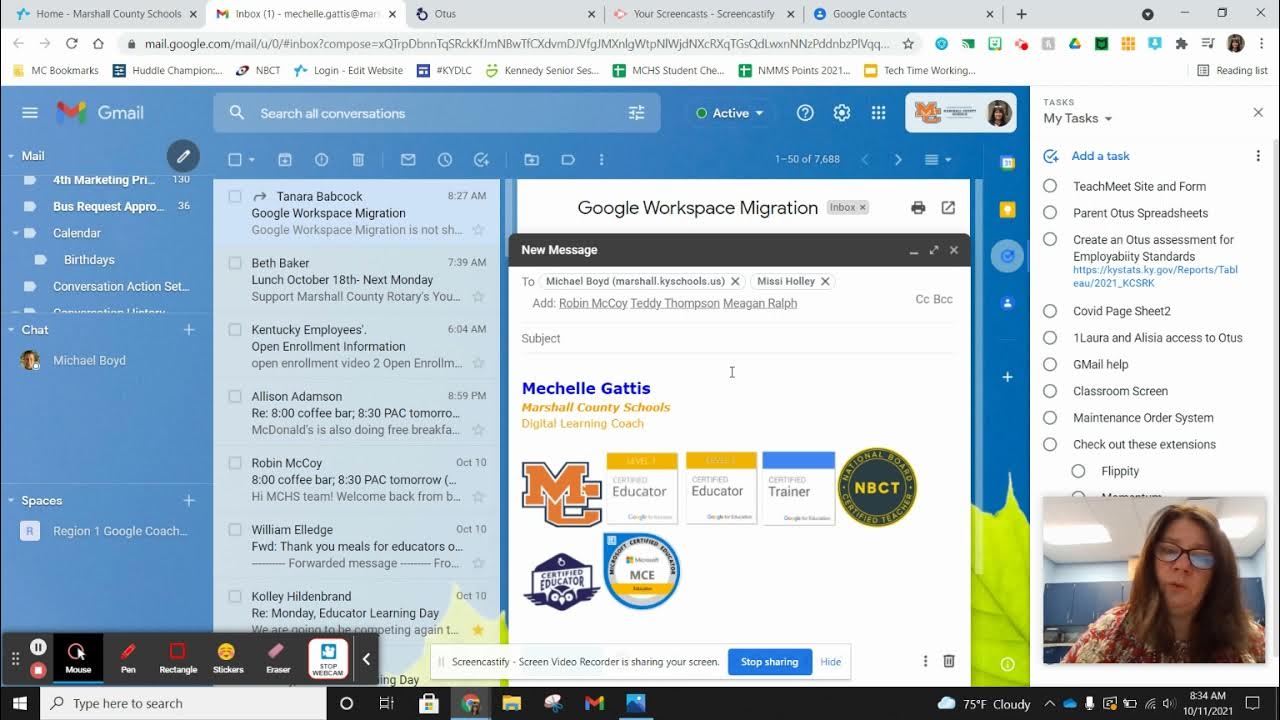Open the Gmail main menu hamburger icon
Viewport: 1280px width, 720px height.
click(x=30, y=113)
